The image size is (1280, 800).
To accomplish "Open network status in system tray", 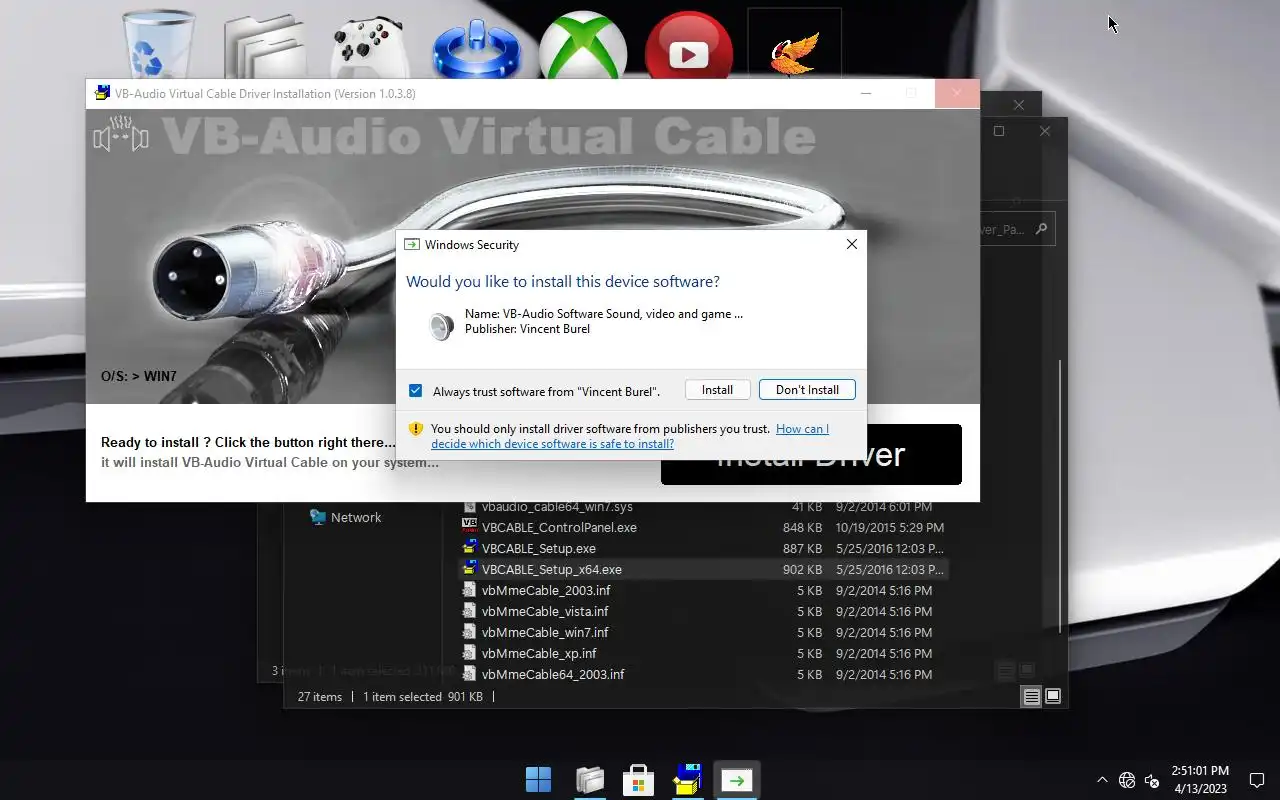I will point(1127,780).
